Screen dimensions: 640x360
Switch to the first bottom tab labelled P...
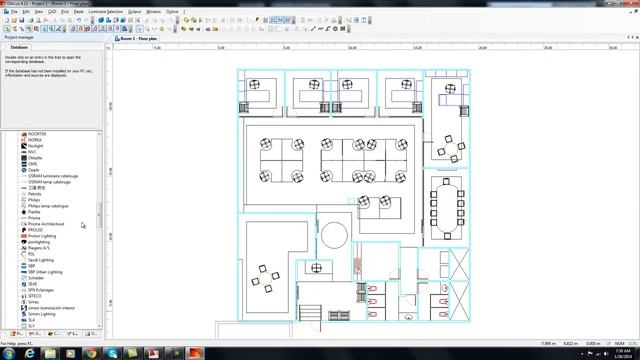pos(17,333)
